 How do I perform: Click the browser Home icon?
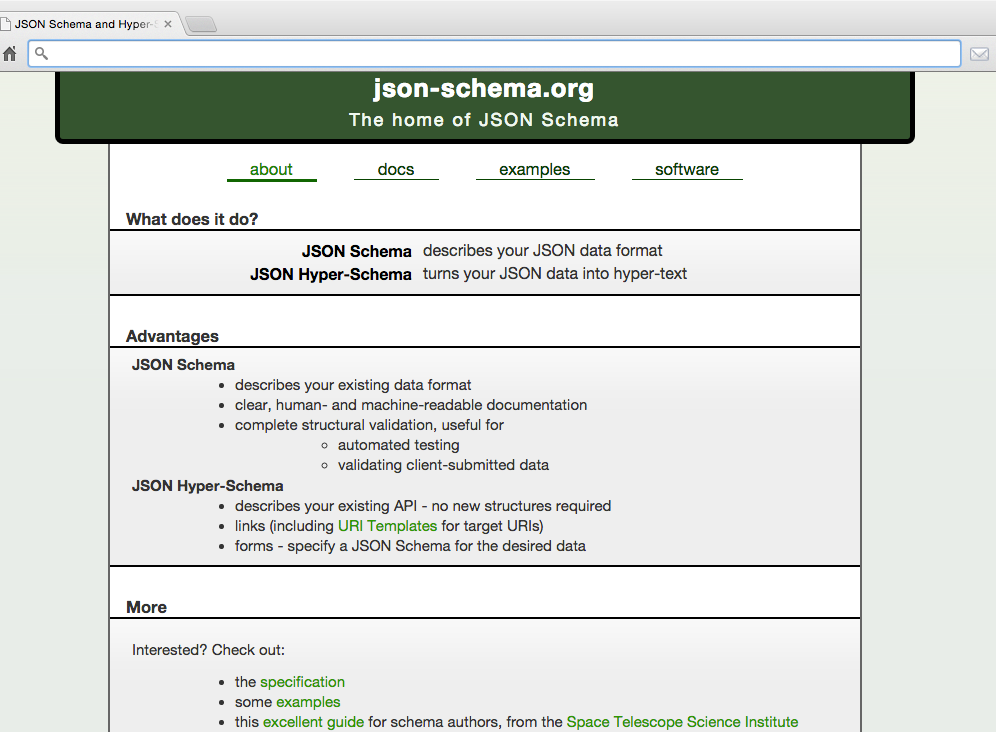10,53
